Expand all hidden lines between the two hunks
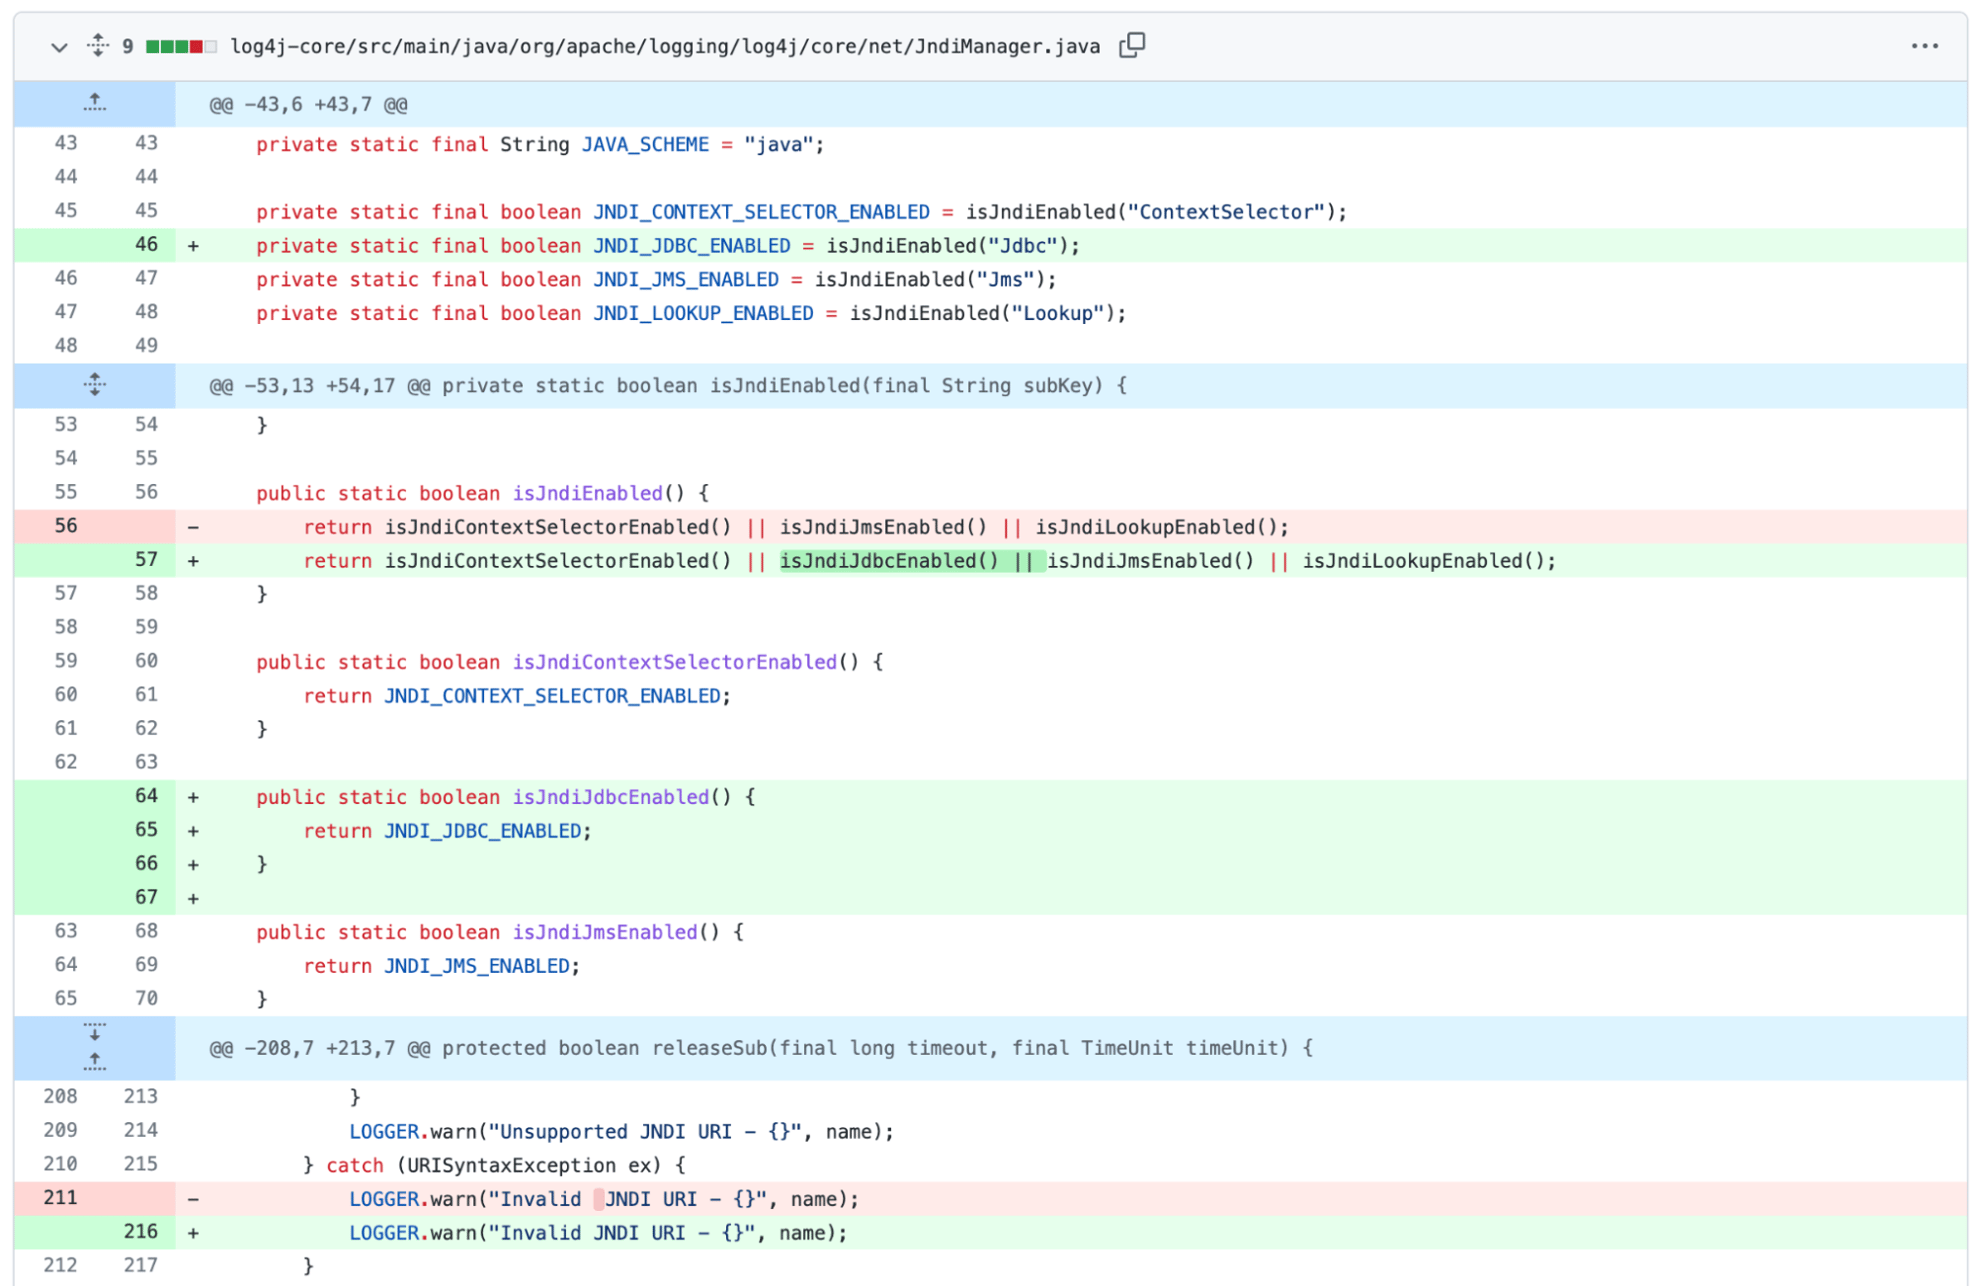This screenshot has width=1975, height=1287. [93, 385]
